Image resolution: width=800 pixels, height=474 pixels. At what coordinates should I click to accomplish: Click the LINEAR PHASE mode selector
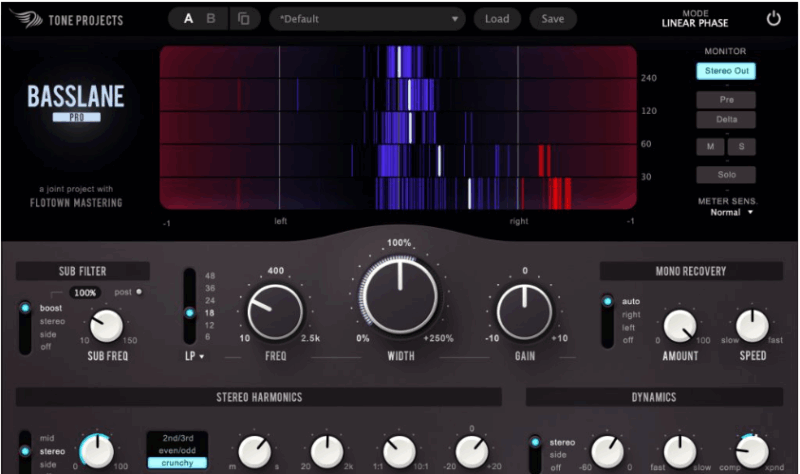[695, 23]
